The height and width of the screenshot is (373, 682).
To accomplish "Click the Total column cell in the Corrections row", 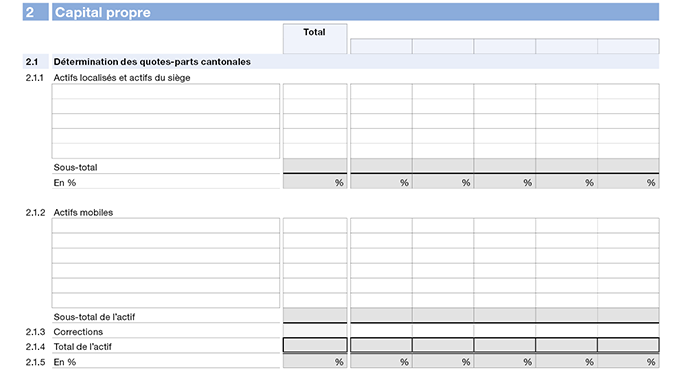I will pyautogui.click(x=315, y=331).
